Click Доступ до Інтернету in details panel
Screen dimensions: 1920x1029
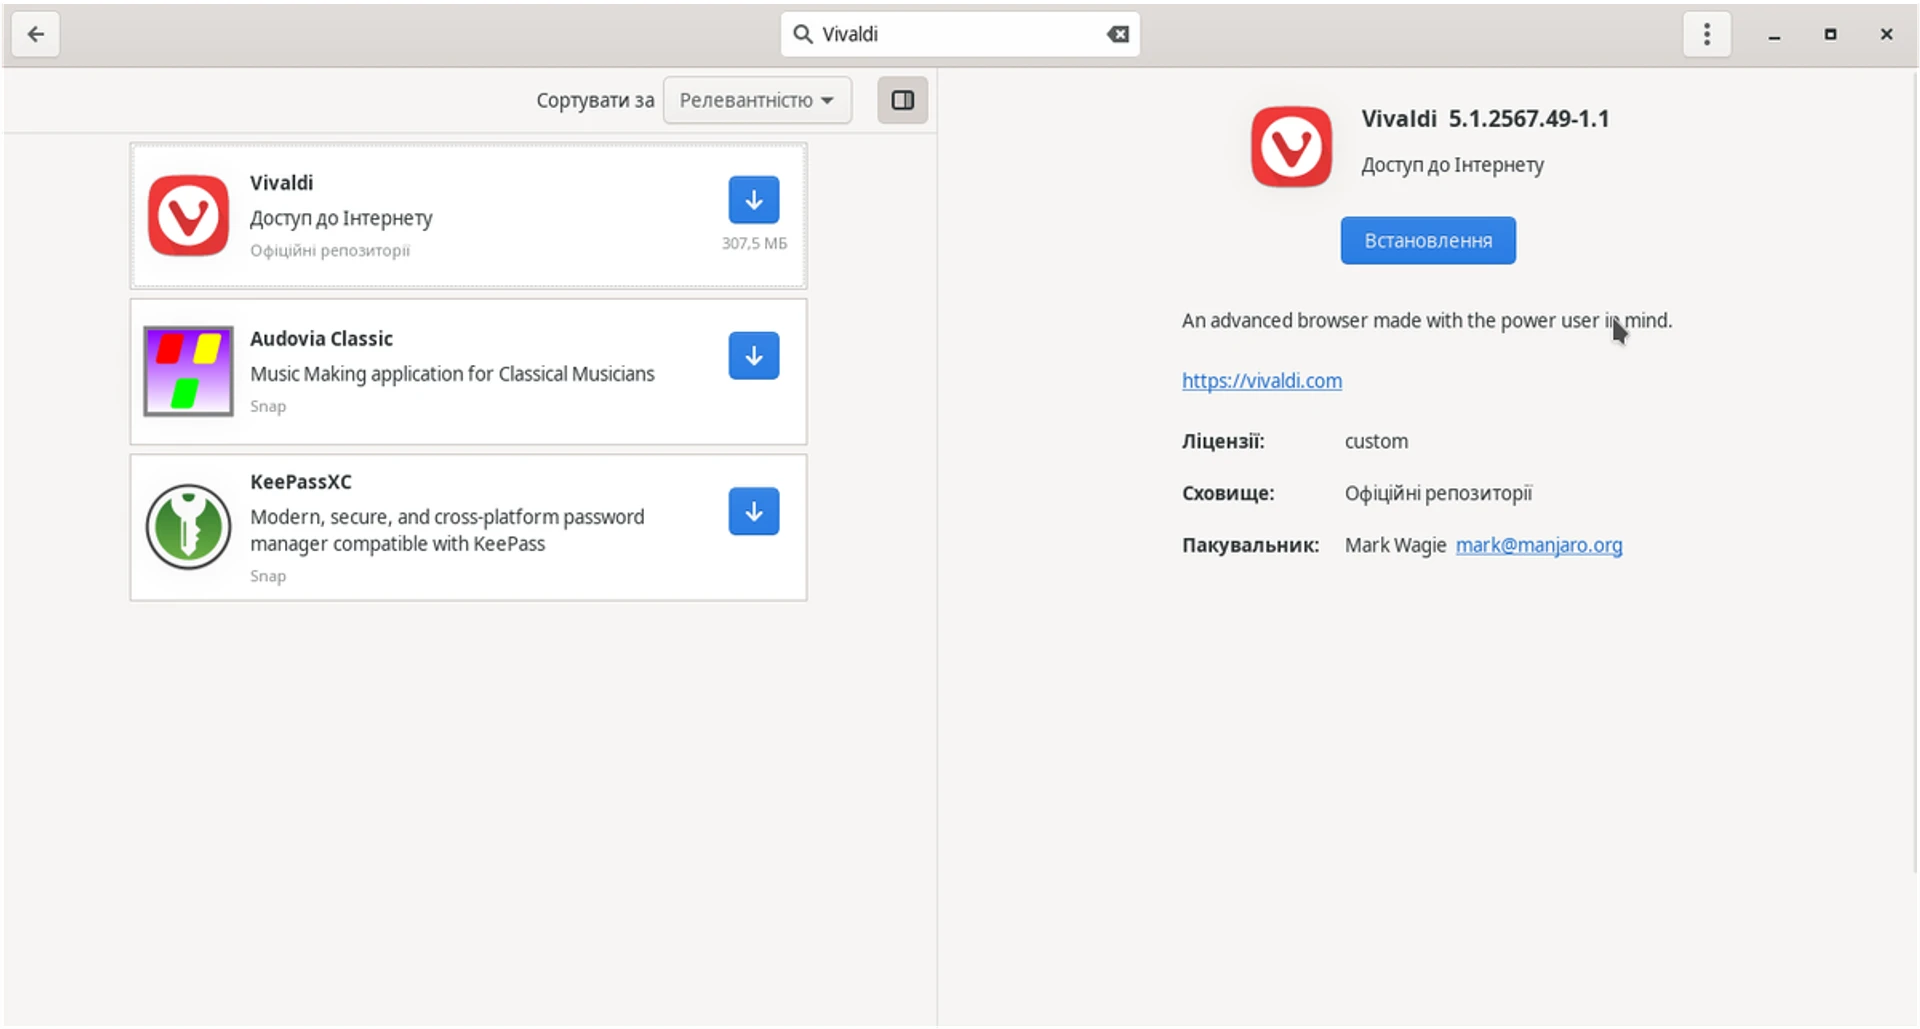click(1452, 165)
